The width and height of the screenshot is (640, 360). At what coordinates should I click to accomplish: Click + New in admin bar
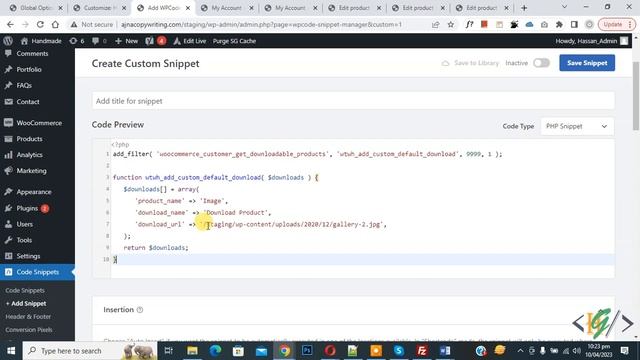pyautogui.click(x=127, y=41)
